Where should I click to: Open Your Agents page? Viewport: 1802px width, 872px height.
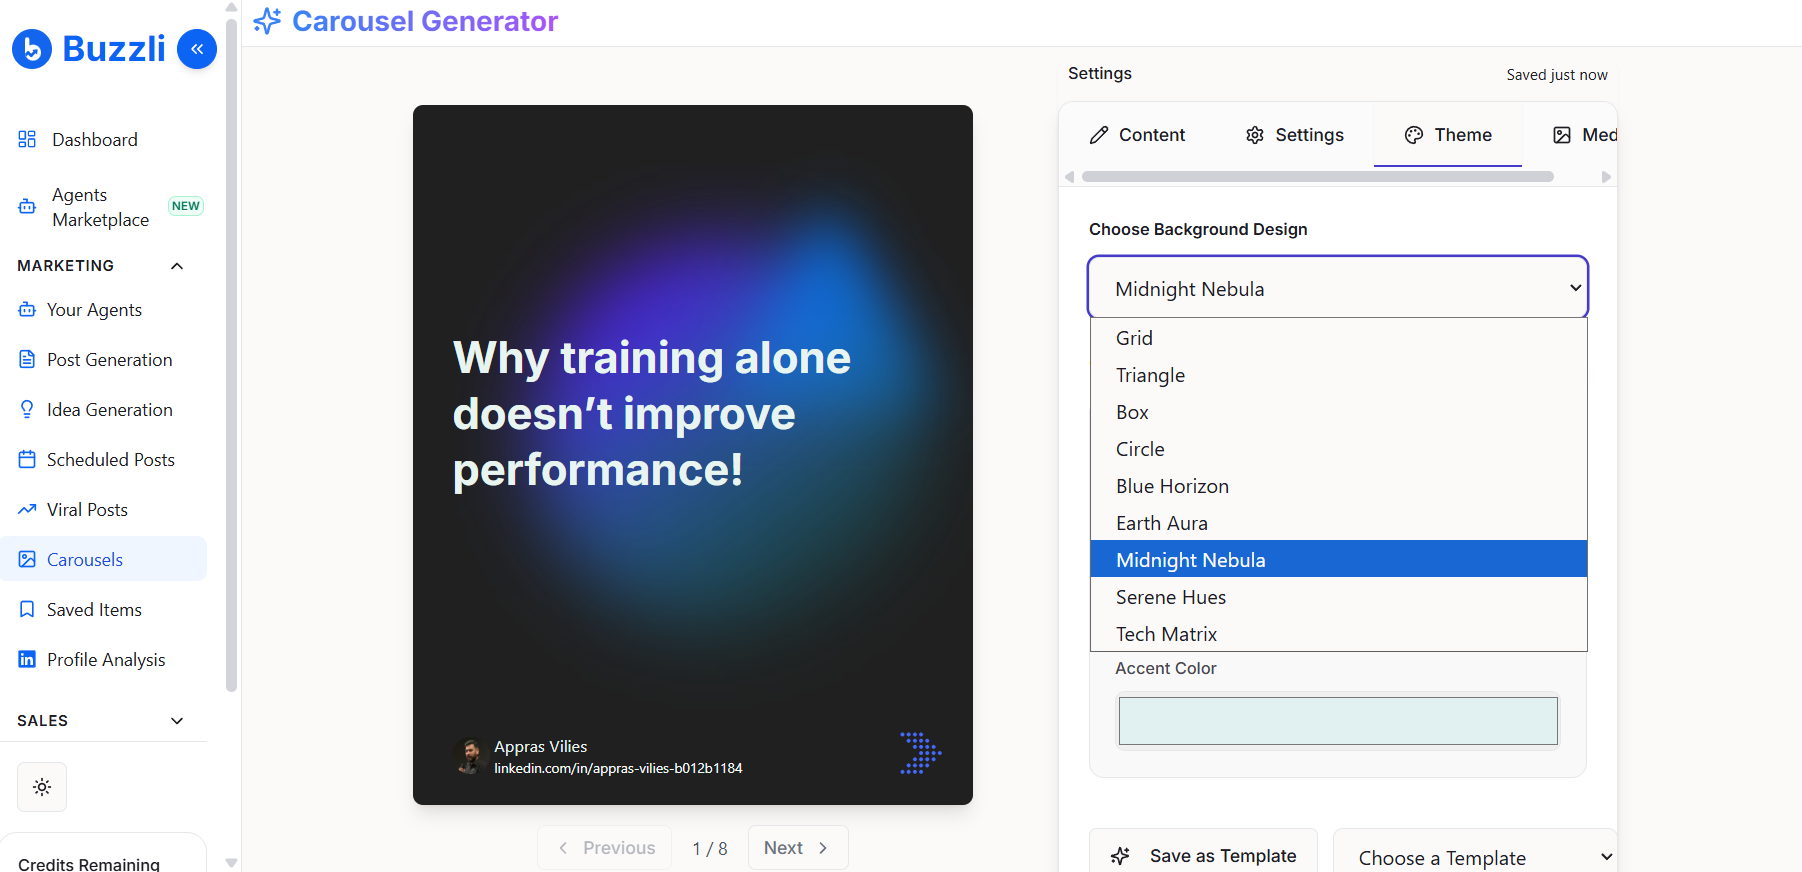coord(94,310)
